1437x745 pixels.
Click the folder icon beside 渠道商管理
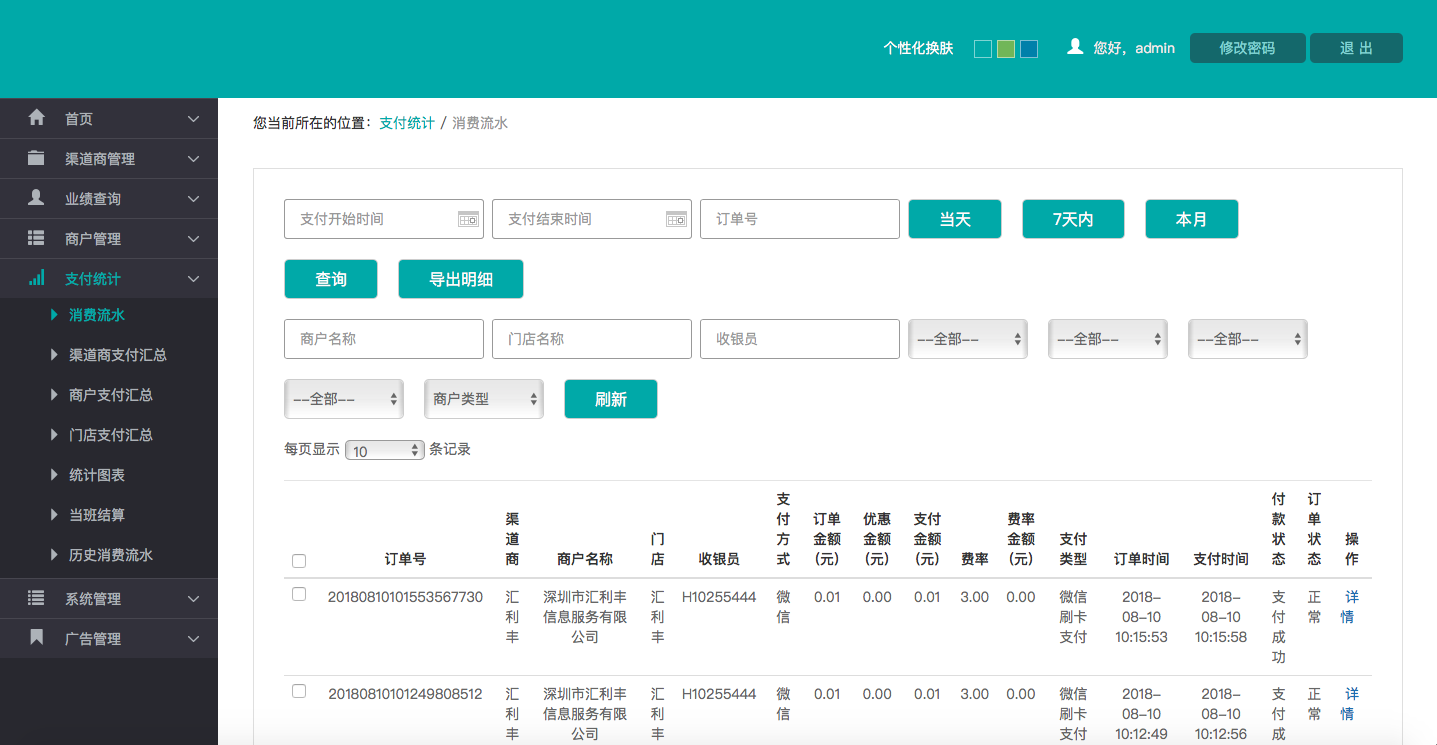pos(36,158)
